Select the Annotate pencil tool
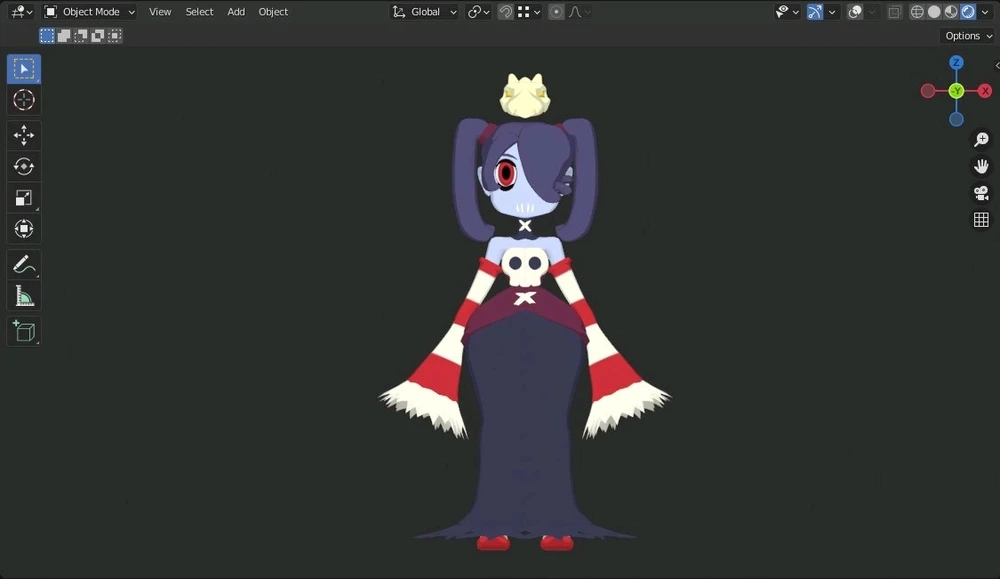1000x579 pixels. click(x=24, y=265)
